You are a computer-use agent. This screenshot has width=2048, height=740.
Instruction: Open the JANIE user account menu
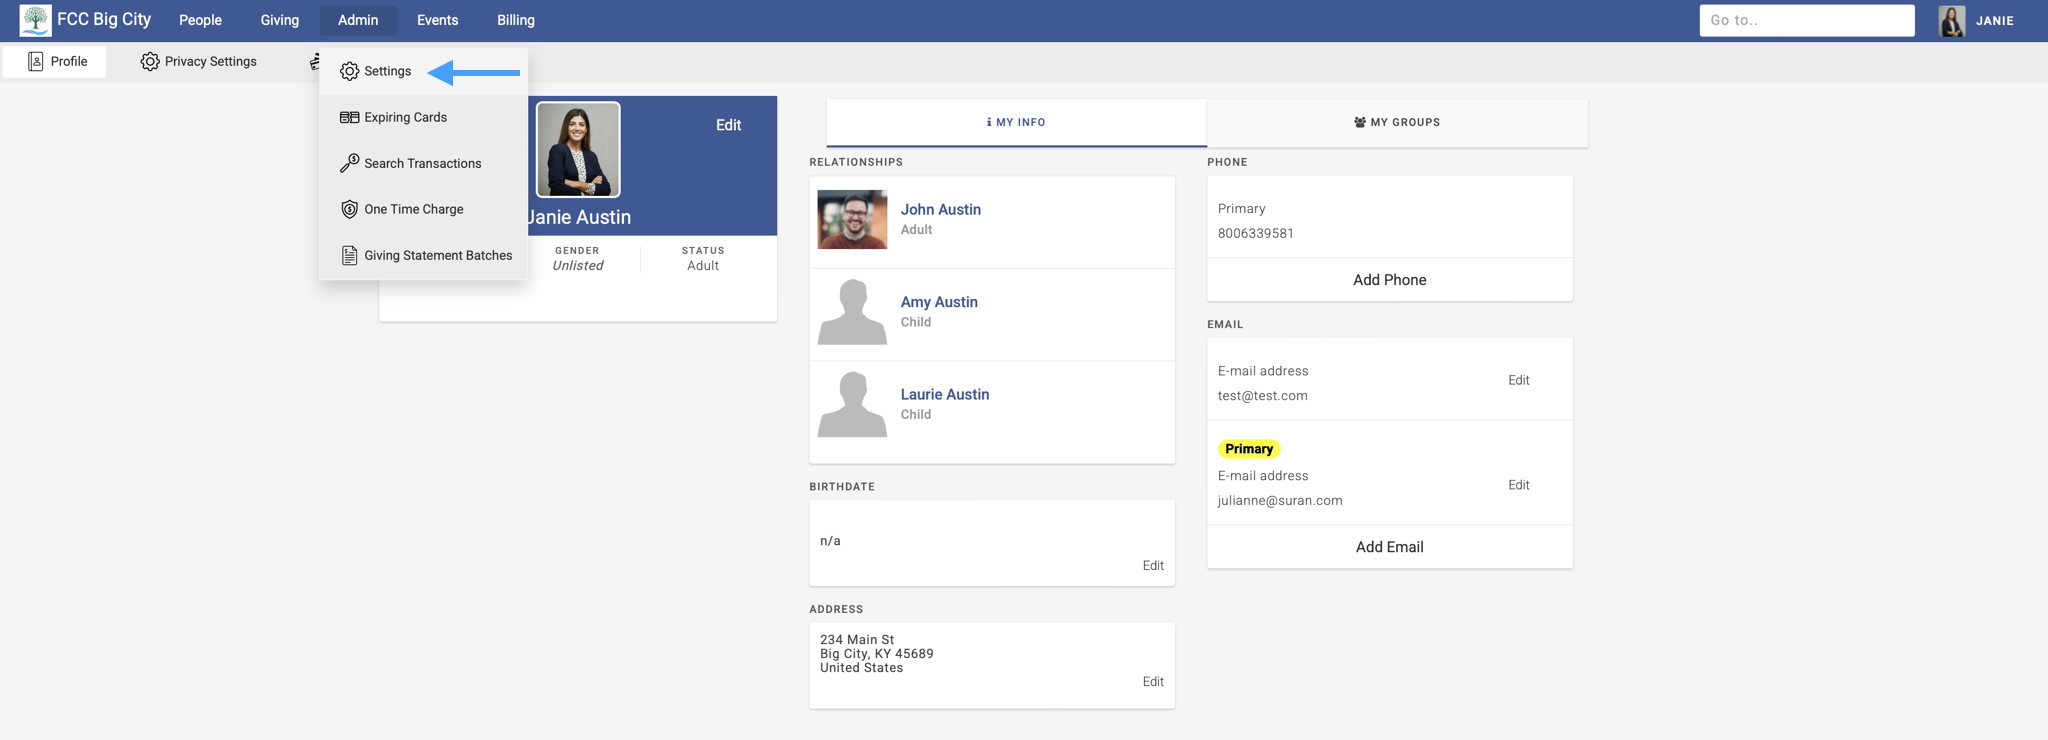point(1977,20)
